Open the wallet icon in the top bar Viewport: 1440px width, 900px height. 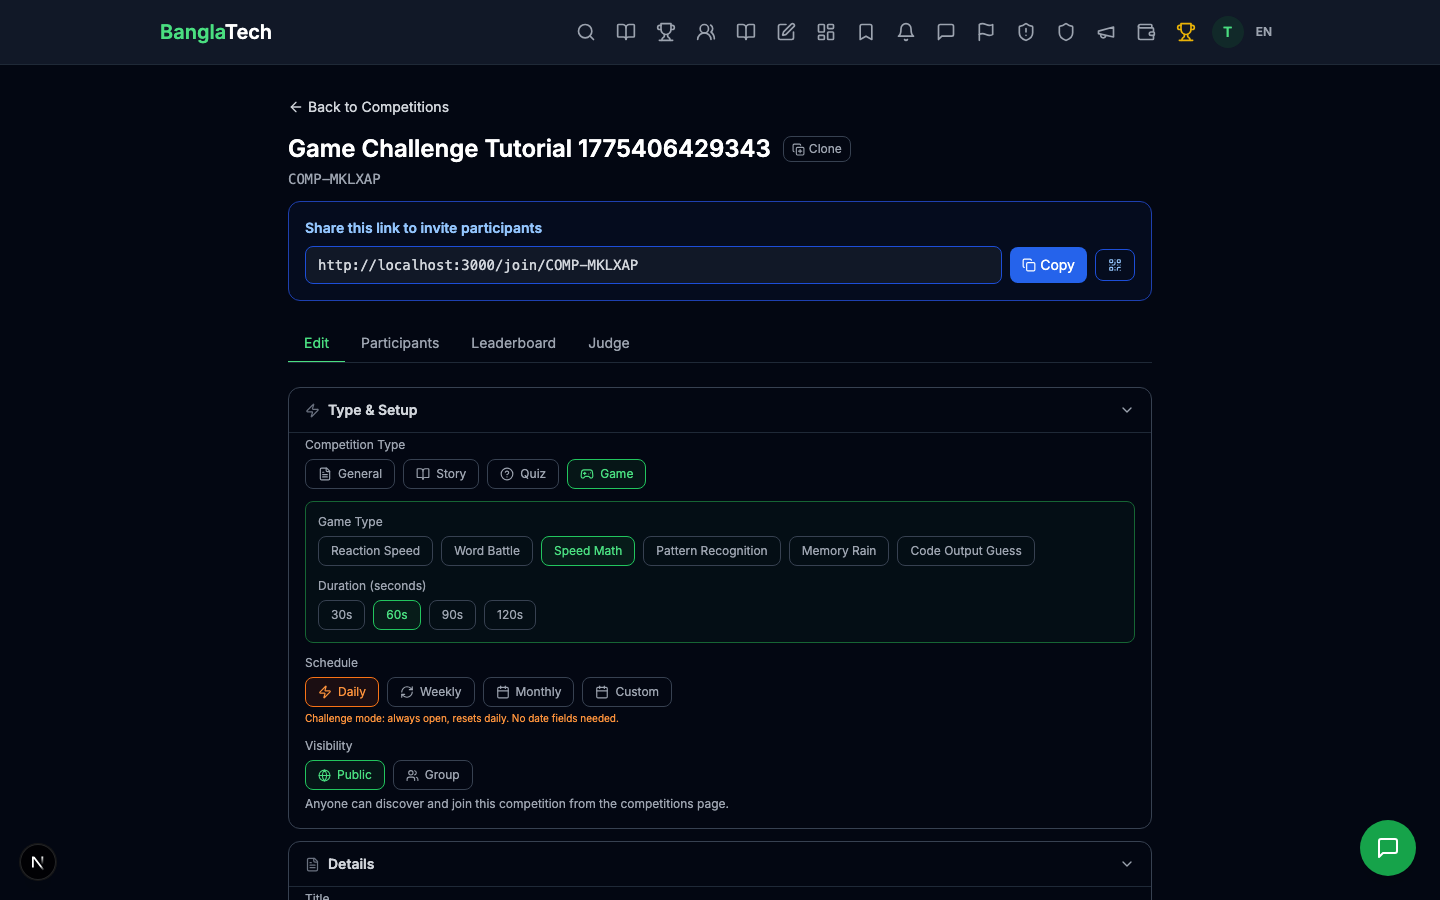[1146, 32]
